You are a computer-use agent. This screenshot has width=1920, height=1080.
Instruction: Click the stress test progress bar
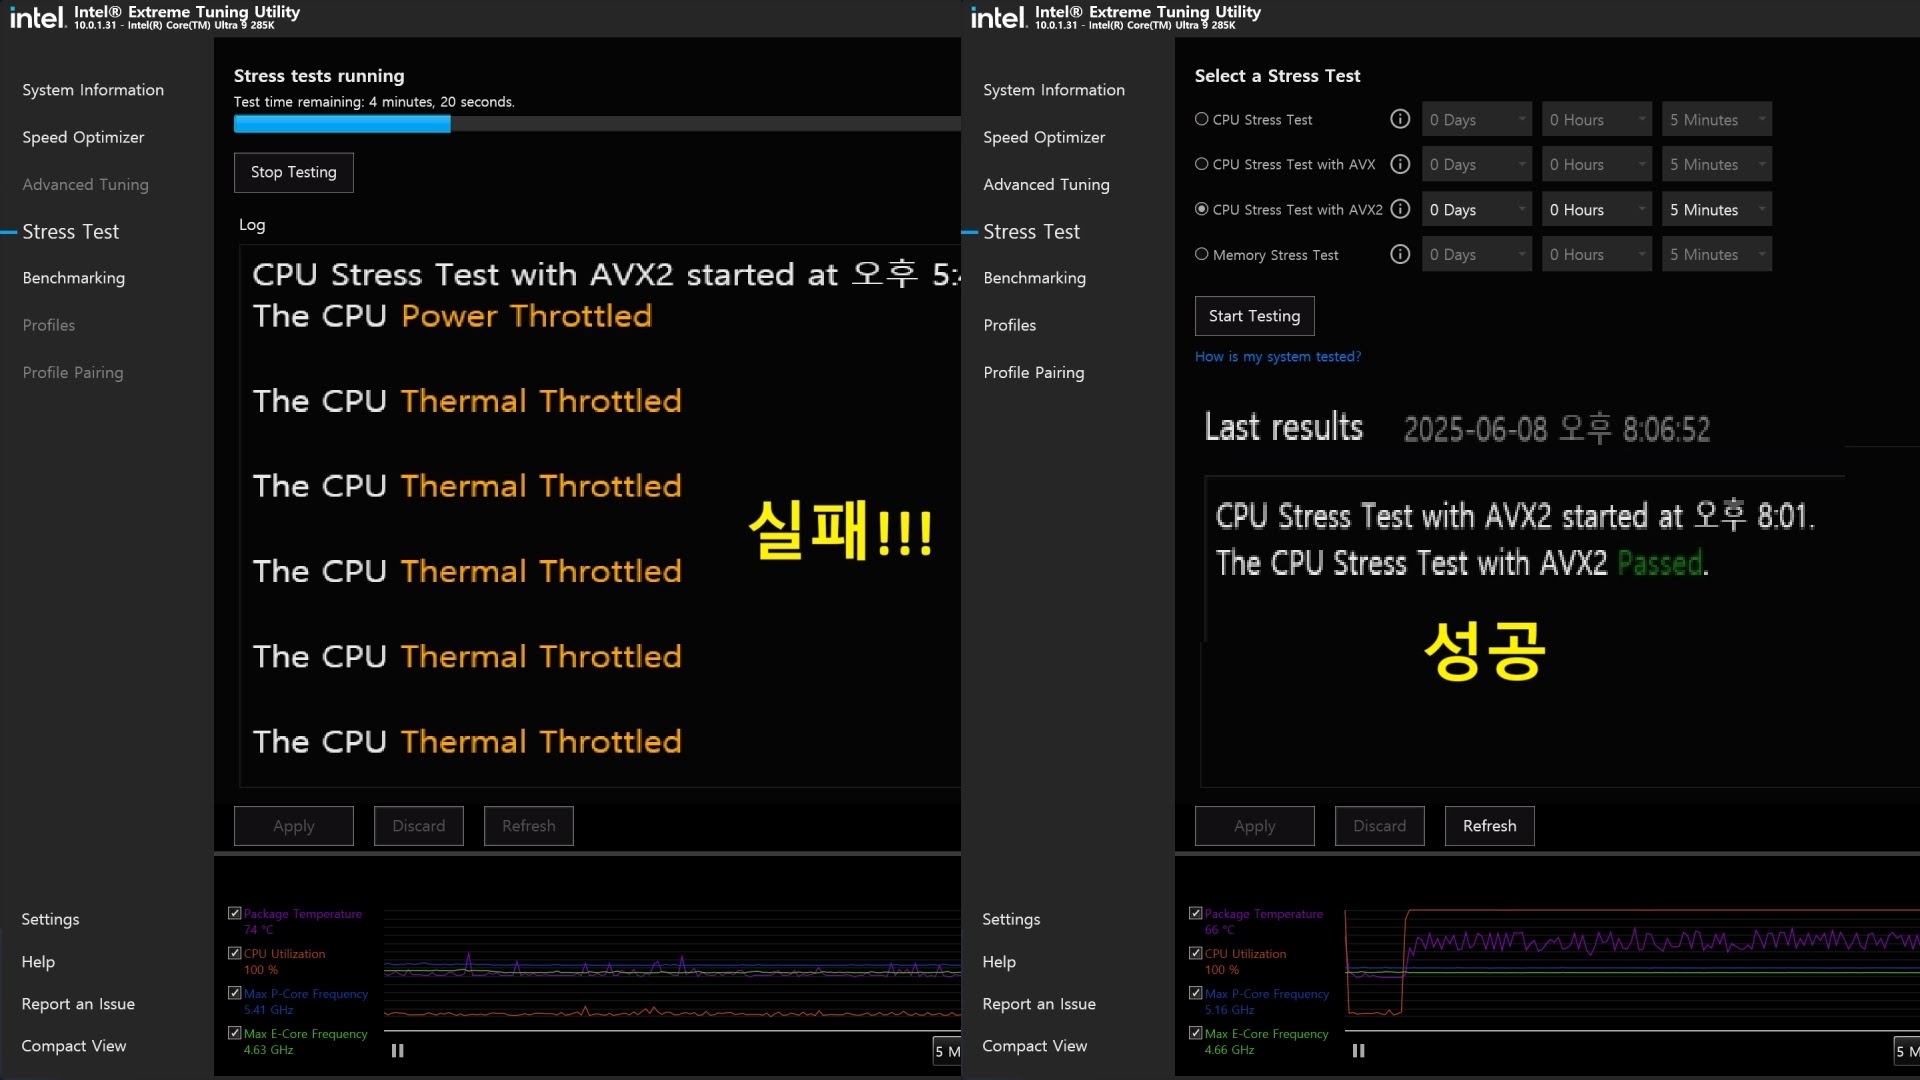(x=597, y=124)
